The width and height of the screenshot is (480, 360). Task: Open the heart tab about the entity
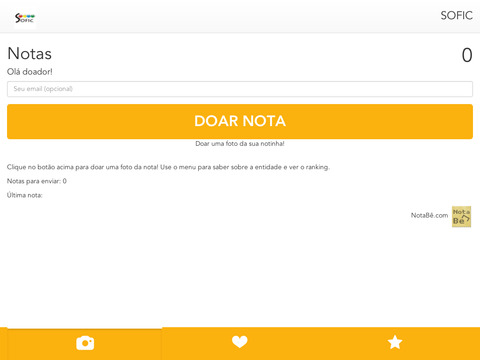[240, 342]
